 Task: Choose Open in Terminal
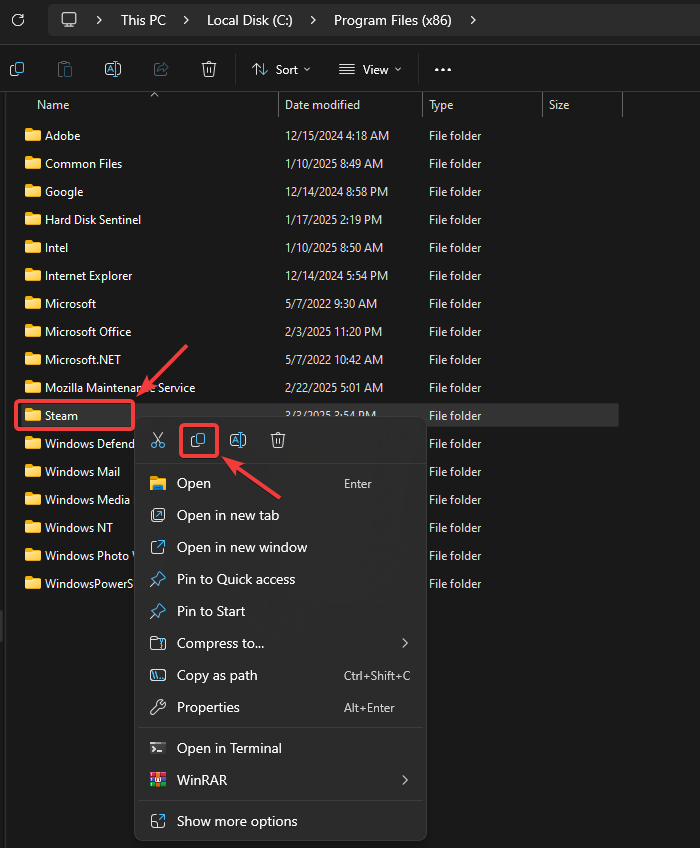pyautogui.click(x=229, y=748)
